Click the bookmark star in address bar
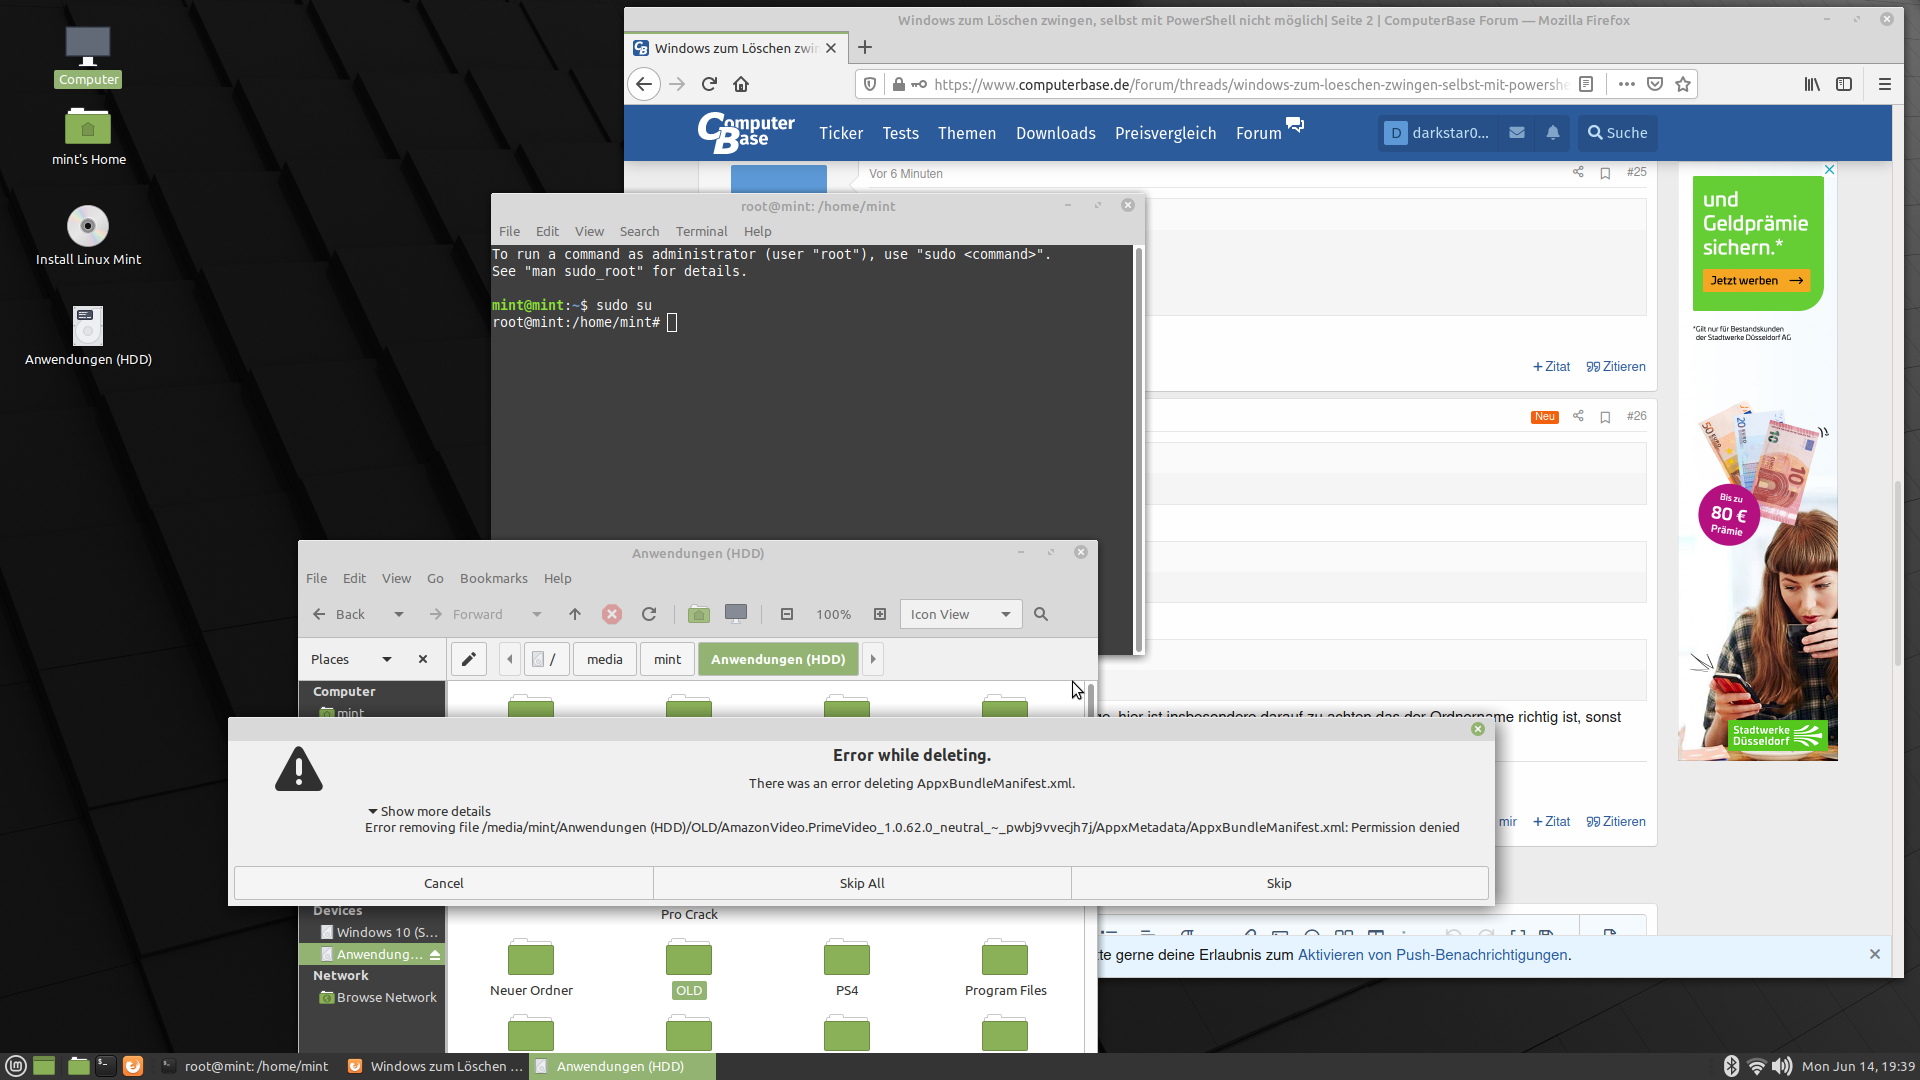 click(x=1683, y=84)
